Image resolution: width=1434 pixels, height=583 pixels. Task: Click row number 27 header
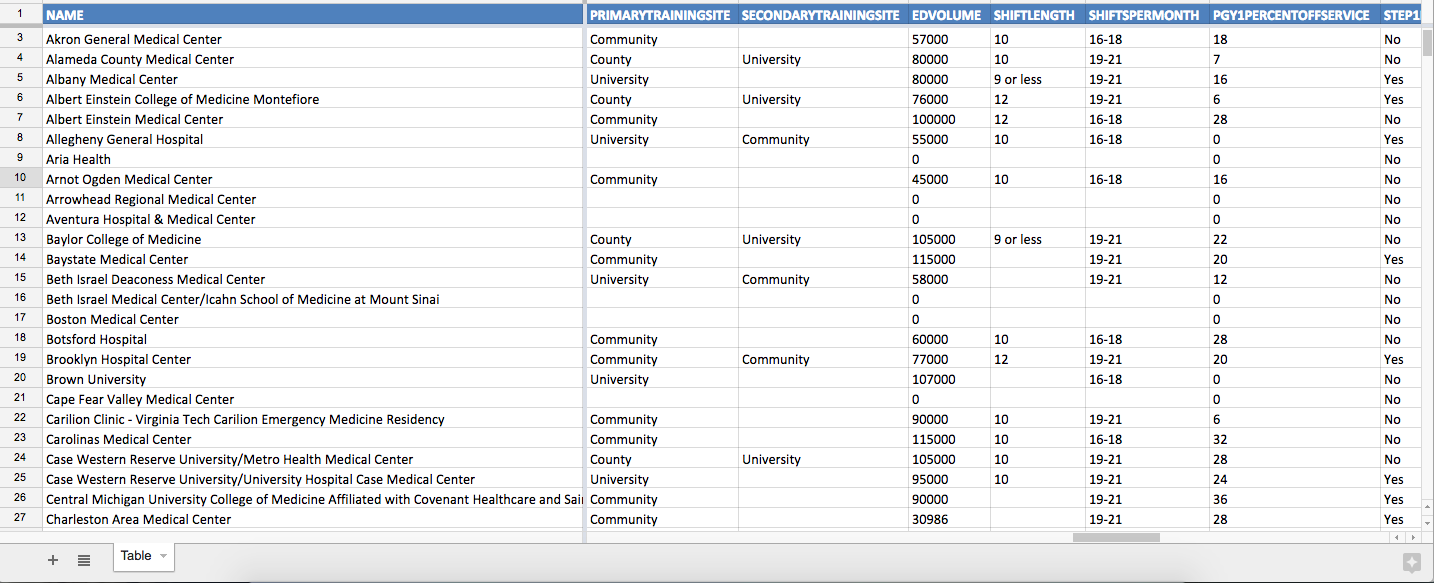coord(20,519)
